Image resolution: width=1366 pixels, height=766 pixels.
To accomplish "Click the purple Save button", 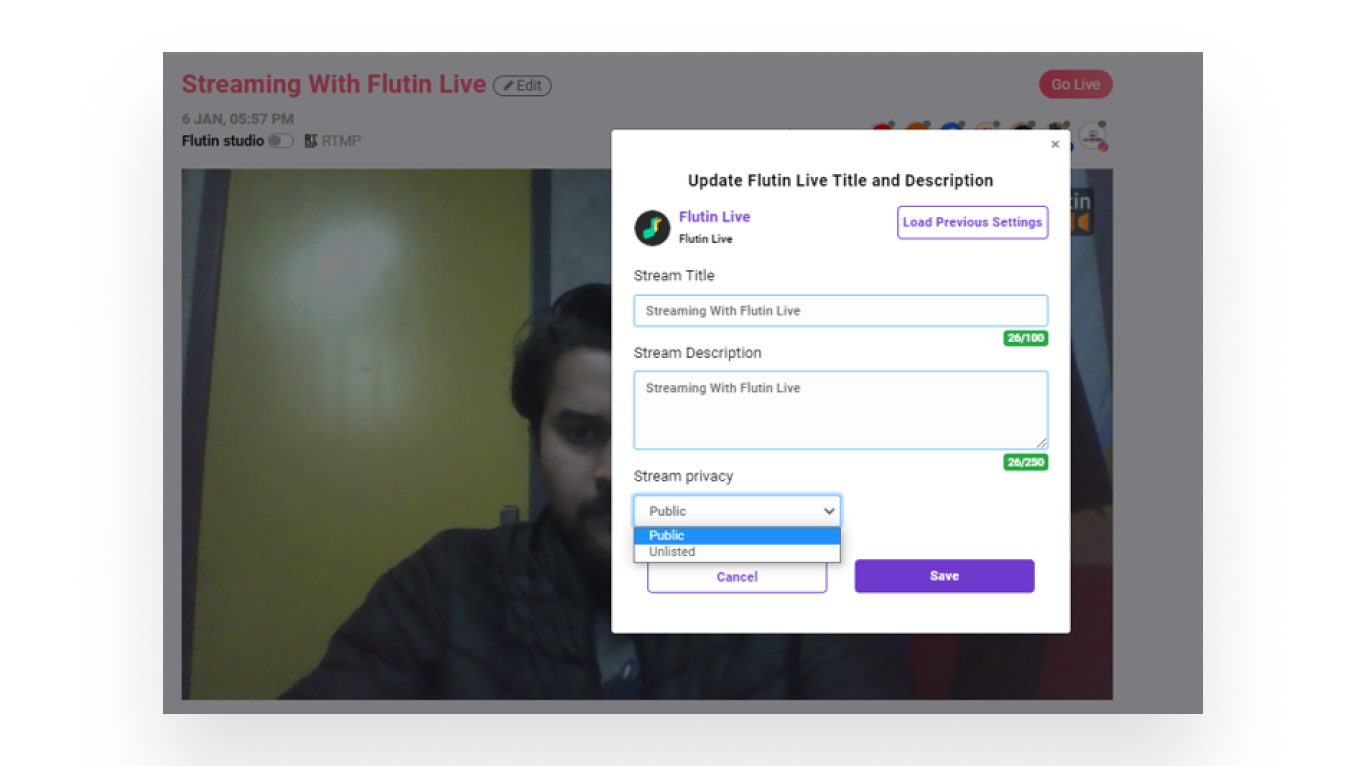I will tap(944, 576).
